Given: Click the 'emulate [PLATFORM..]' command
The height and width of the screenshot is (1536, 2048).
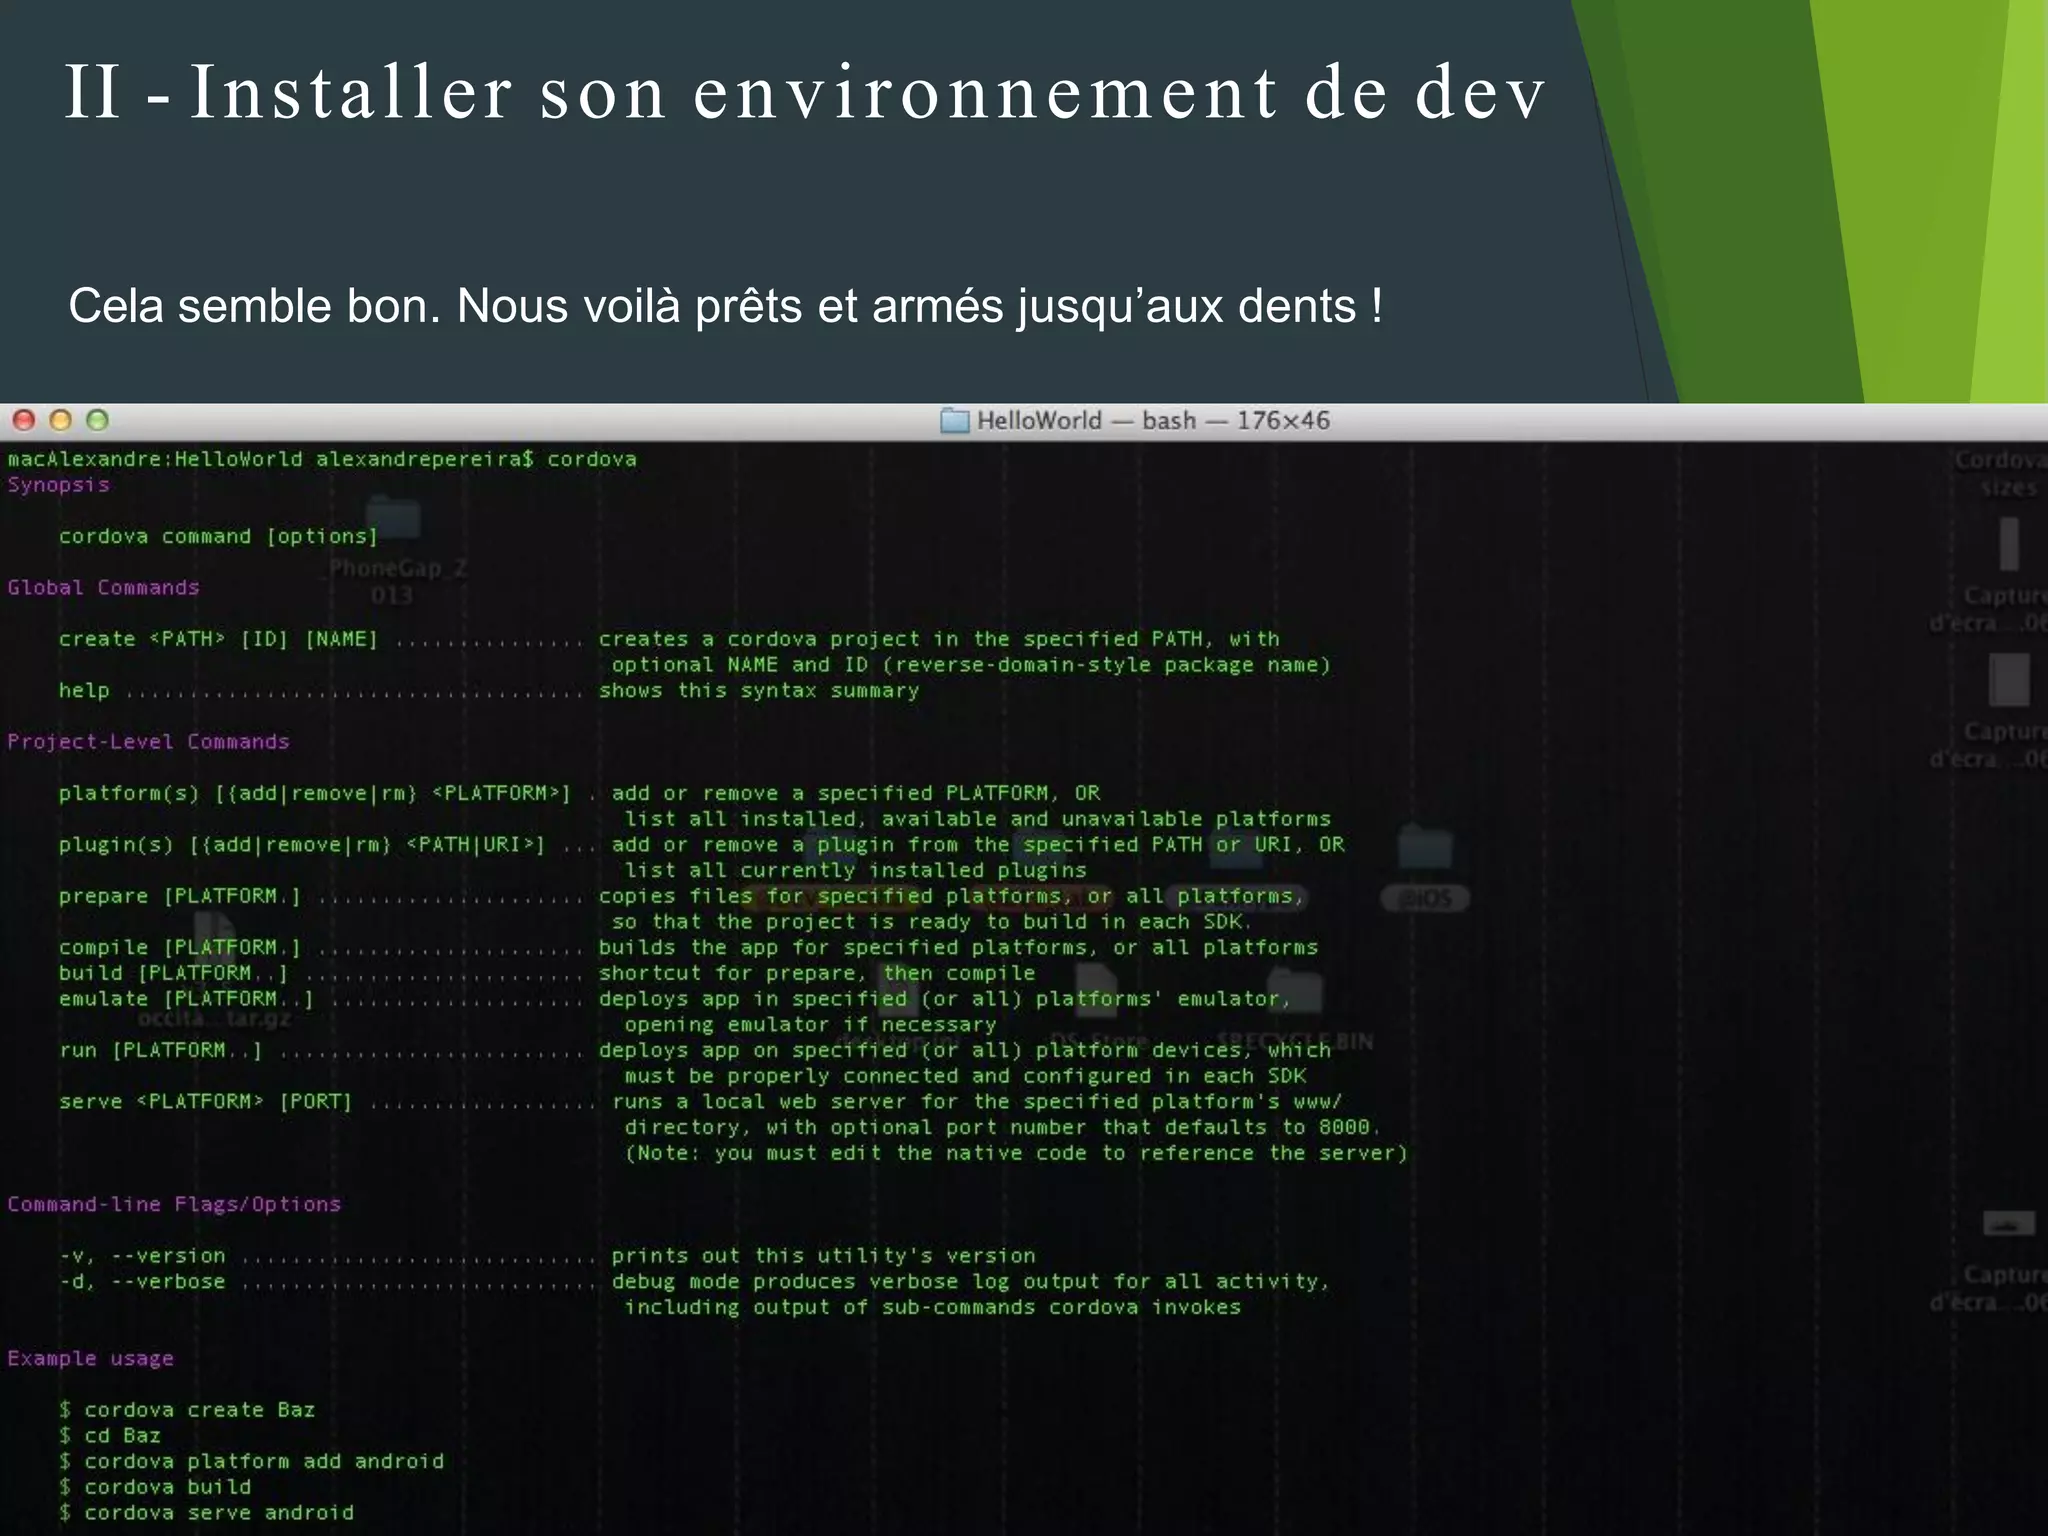Looking at the screenshot, I should click(186, 999).
